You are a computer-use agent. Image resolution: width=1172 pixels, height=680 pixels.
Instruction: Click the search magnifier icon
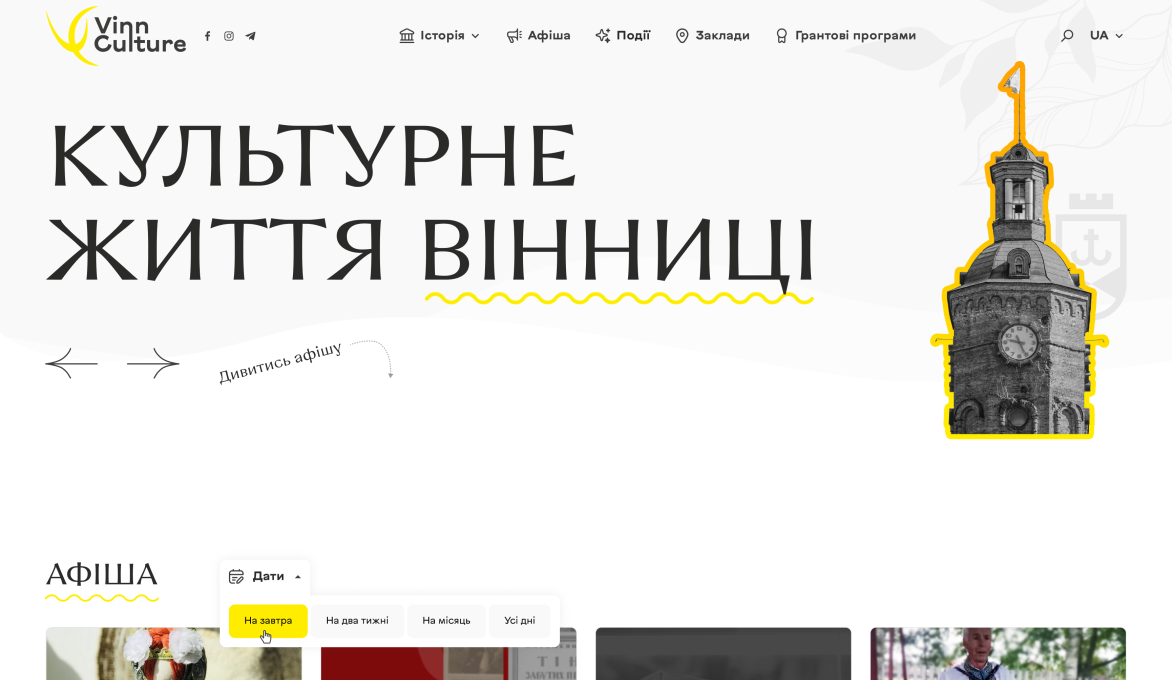(1067, 35)
